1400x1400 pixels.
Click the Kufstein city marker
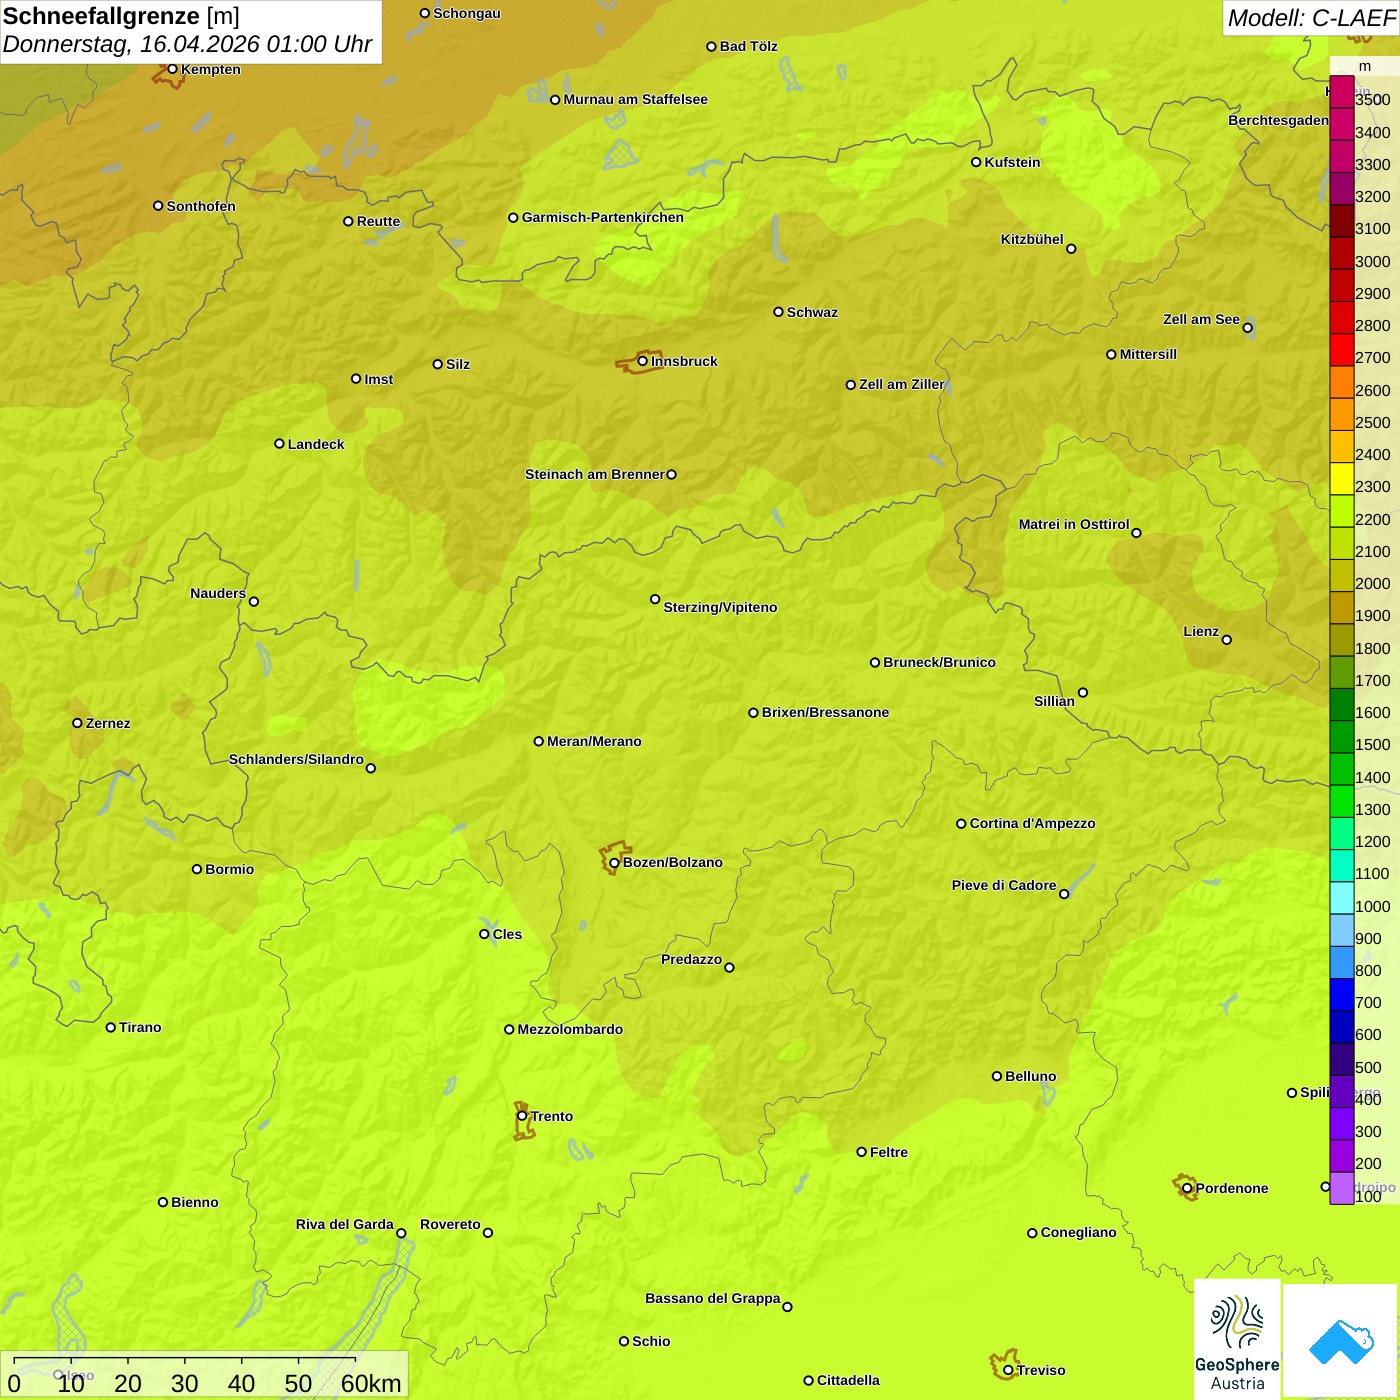point(976,162)
